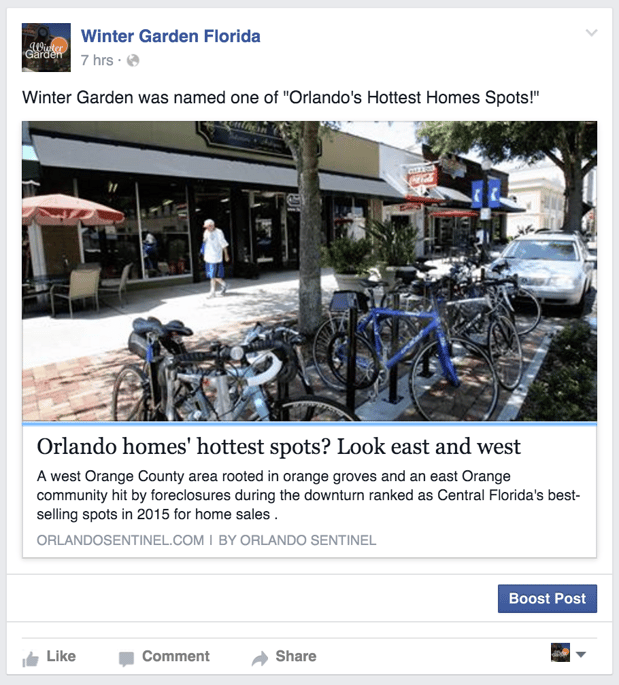Expand the post options chevron at top right

[x=591, y=32]
